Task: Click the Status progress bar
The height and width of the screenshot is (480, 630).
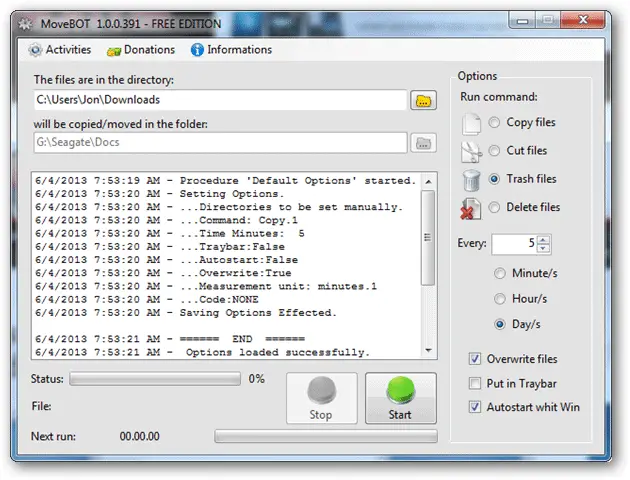Action: [155, 379]
